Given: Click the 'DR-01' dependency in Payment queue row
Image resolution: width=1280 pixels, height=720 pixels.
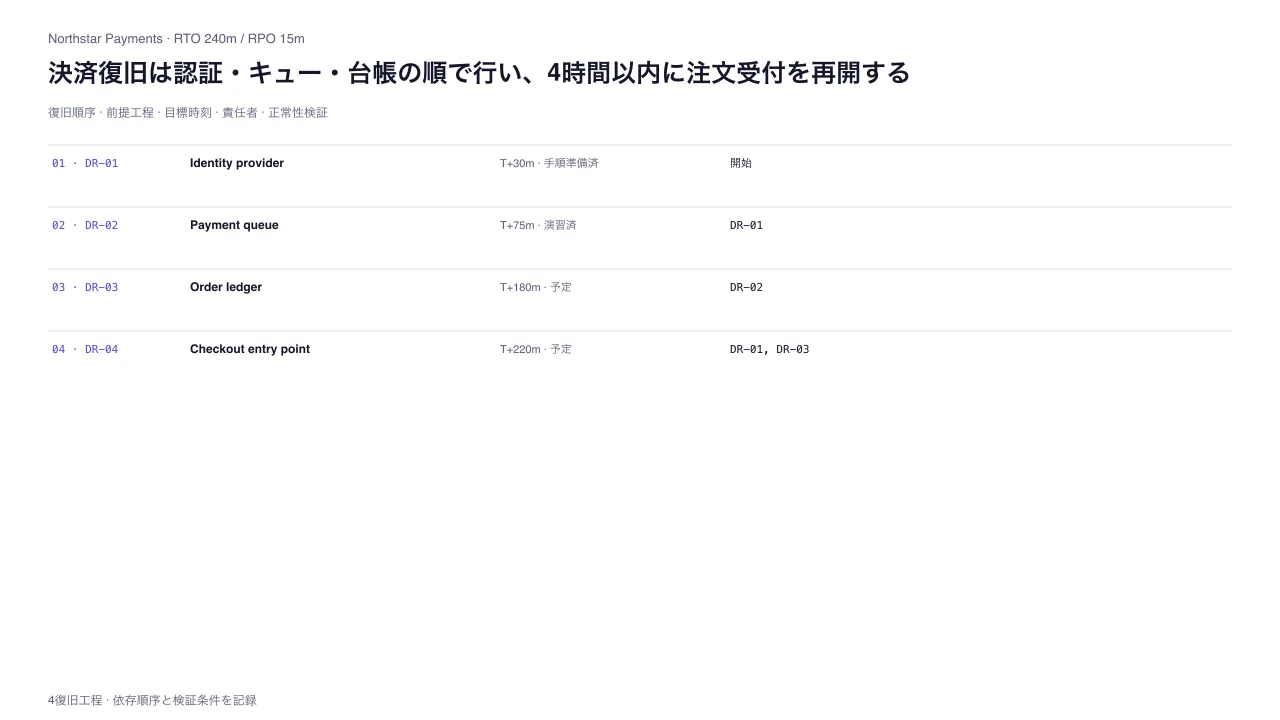Looking at the screenshot, I should point(746,225).
